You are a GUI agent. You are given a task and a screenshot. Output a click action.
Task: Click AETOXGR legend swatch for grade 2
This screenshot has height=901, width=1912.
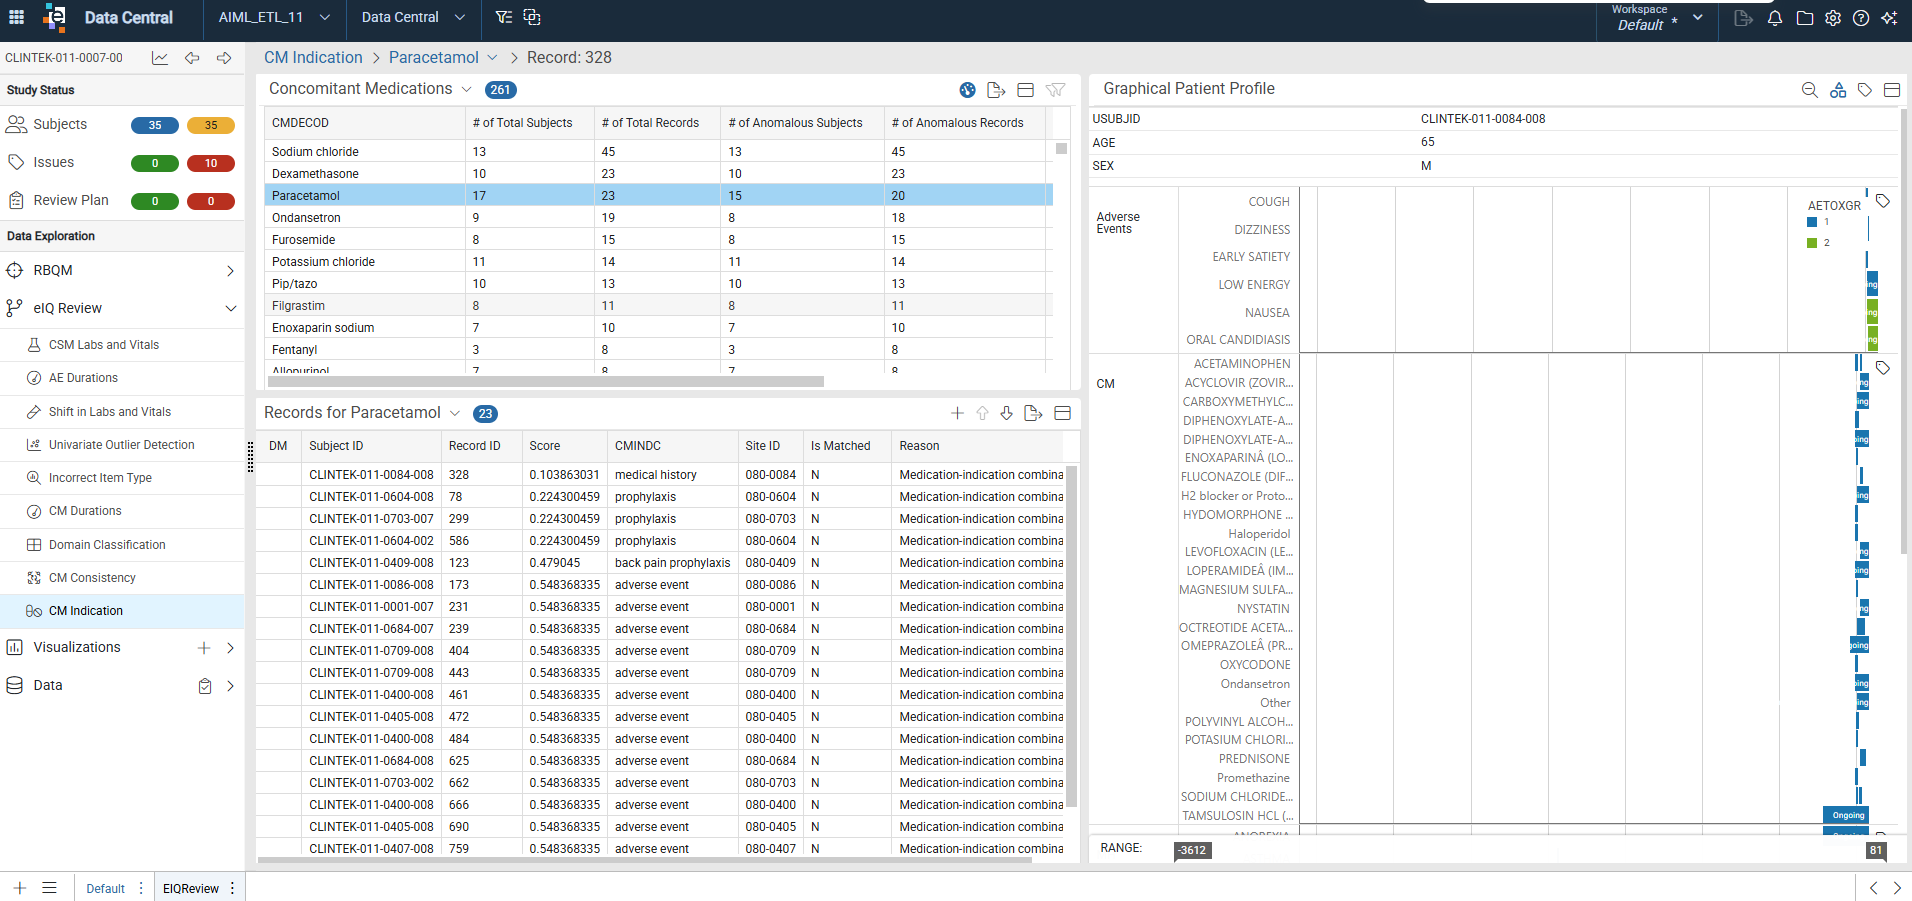1812,243
